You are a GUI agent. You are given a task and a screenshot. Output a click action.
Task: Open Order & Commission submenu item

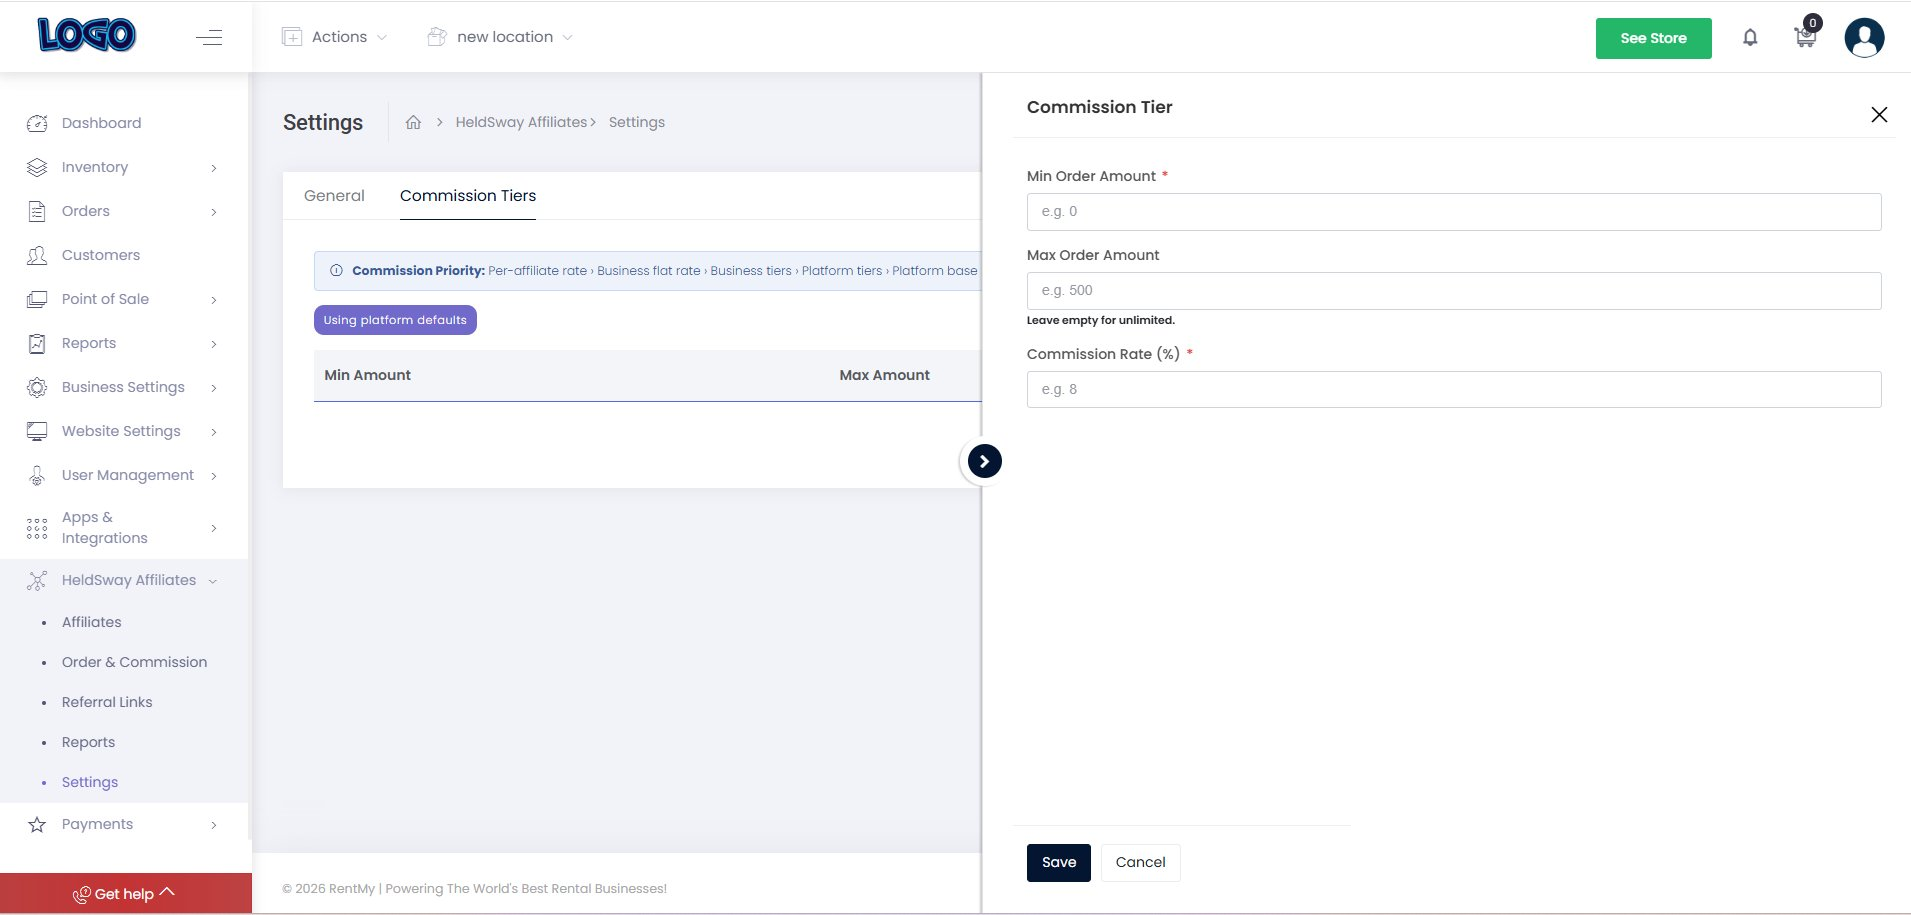[135, 662]
